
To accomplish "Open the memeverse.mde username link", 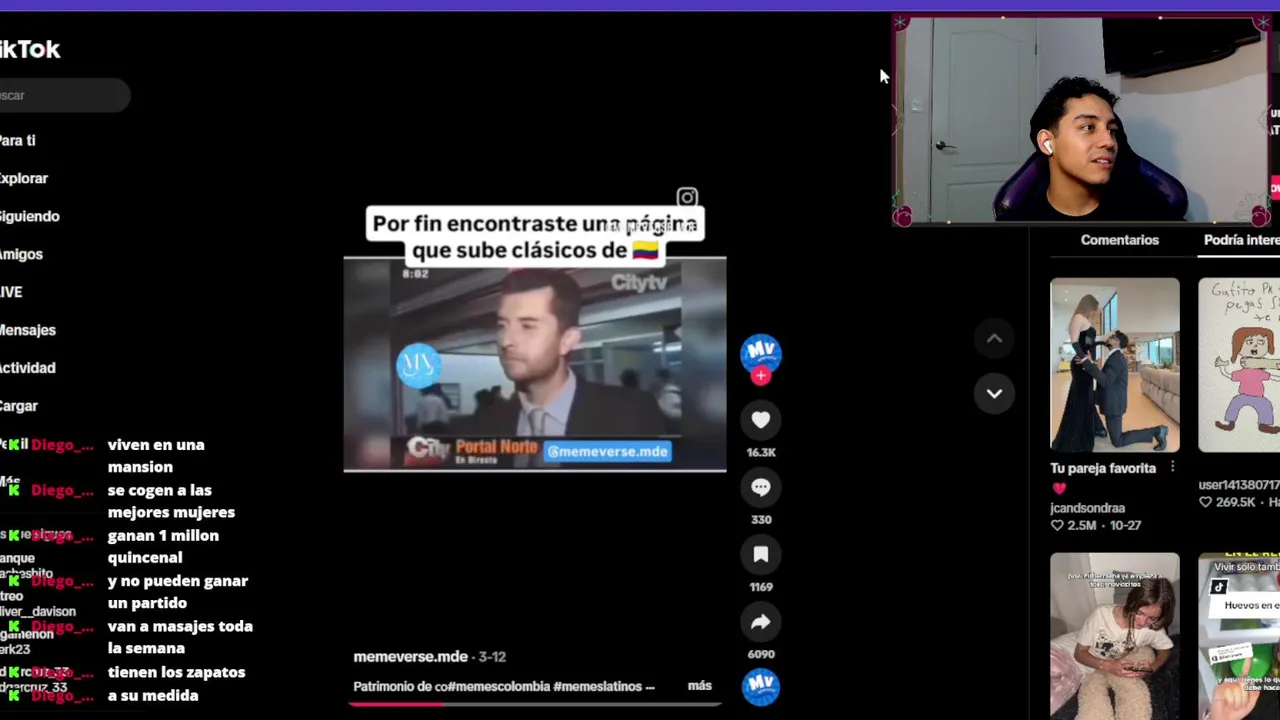I will pyautogui.click(x=410, y=657).
